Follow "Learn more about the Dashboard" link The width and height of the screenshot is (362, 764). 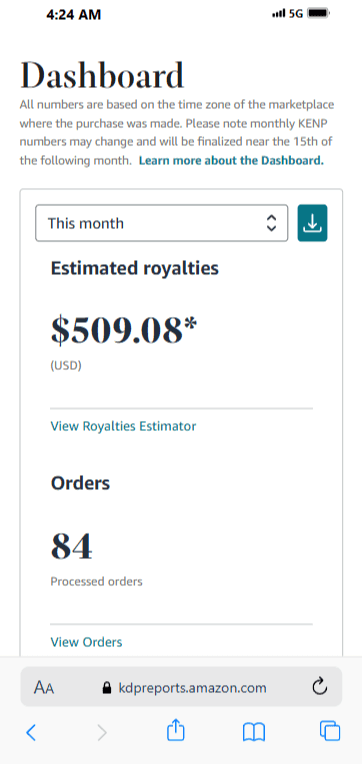point(231,160)
